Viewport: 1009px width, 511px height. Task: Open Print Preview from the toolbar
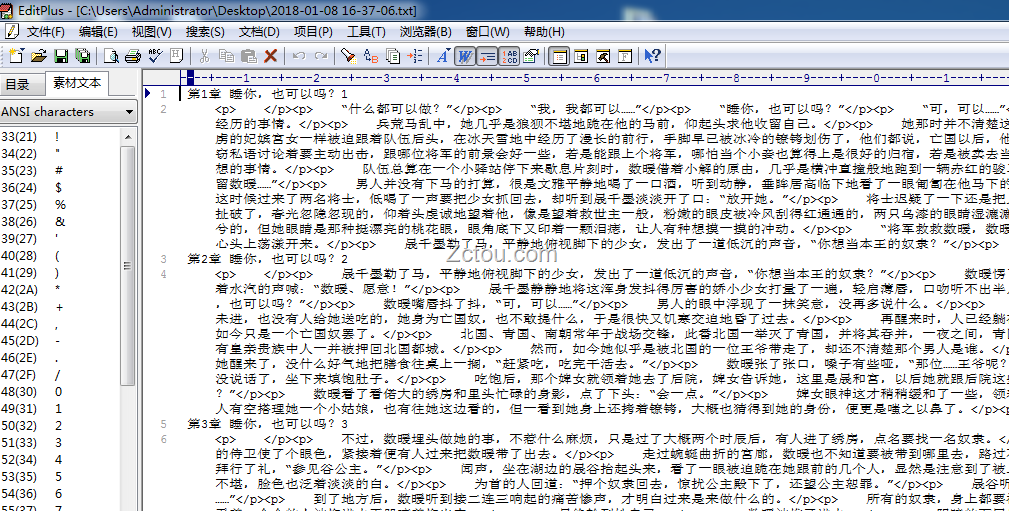pyautogui.click(x=111, y=56)
